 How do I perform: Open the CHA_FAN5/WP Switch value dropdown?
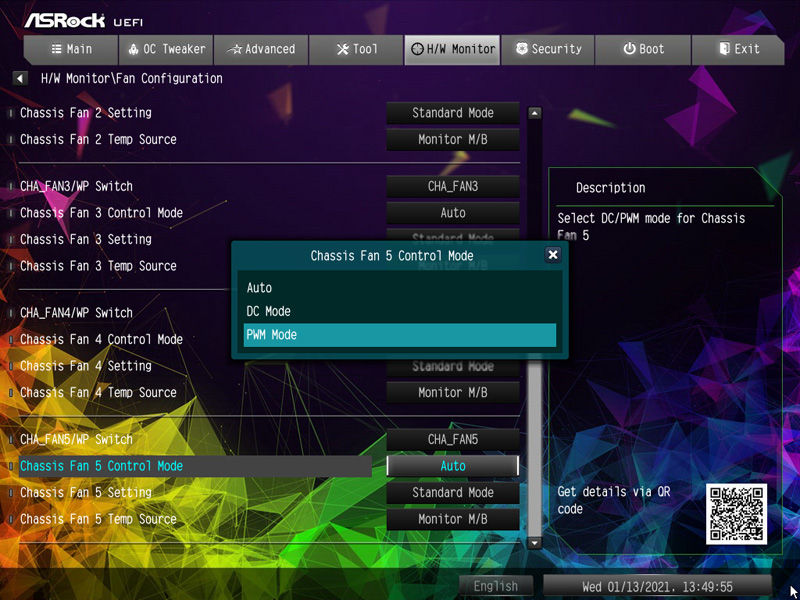pos(453,439)
